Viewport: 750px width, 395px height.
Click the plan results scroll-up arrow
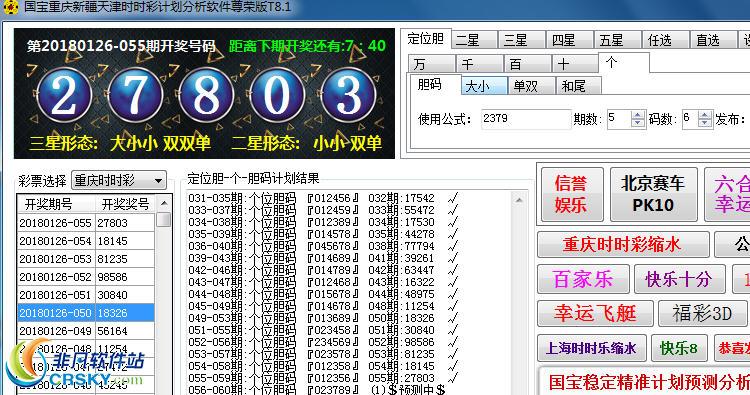pyautogui.click(x=519, y=199)
